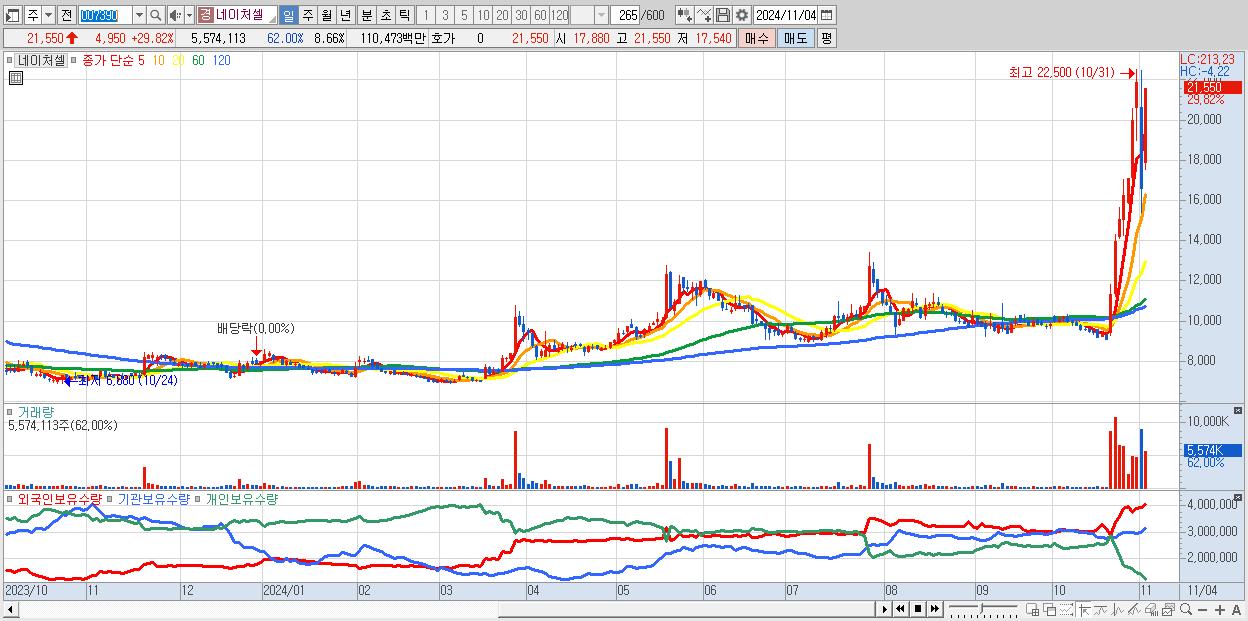Screen dimensions: 1248x621
Task: Click the stop button in bottom bar
Action: pos(918,609)
